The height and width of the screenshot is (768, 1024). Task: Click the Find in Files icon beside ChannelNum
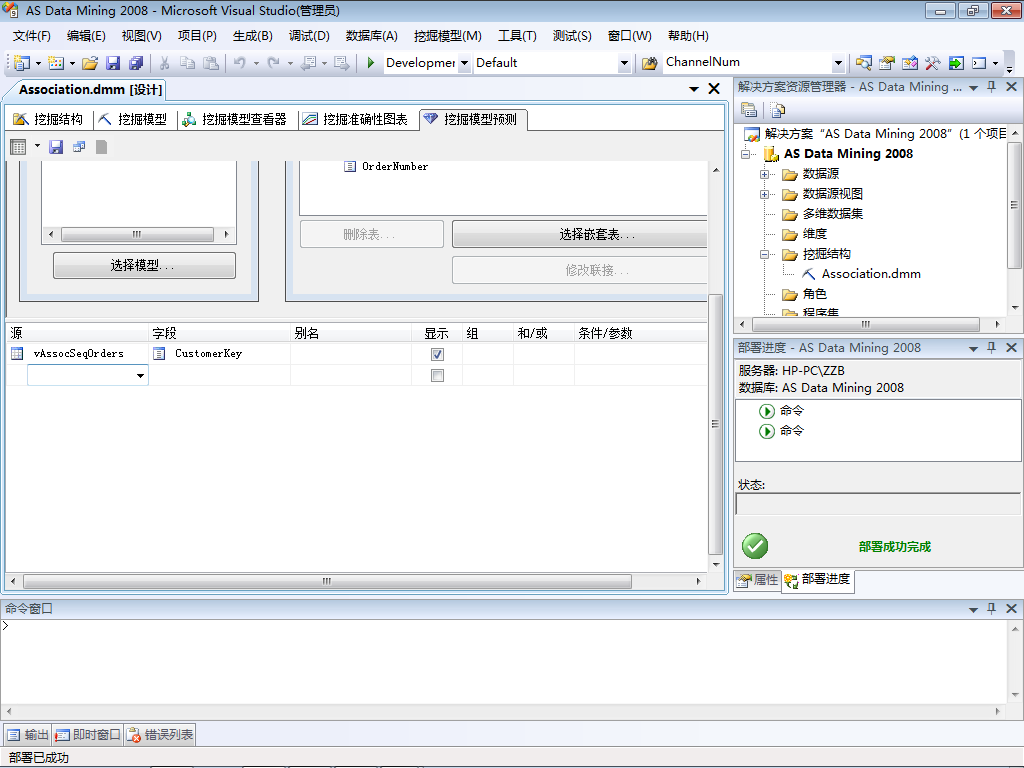click(649, 63)
